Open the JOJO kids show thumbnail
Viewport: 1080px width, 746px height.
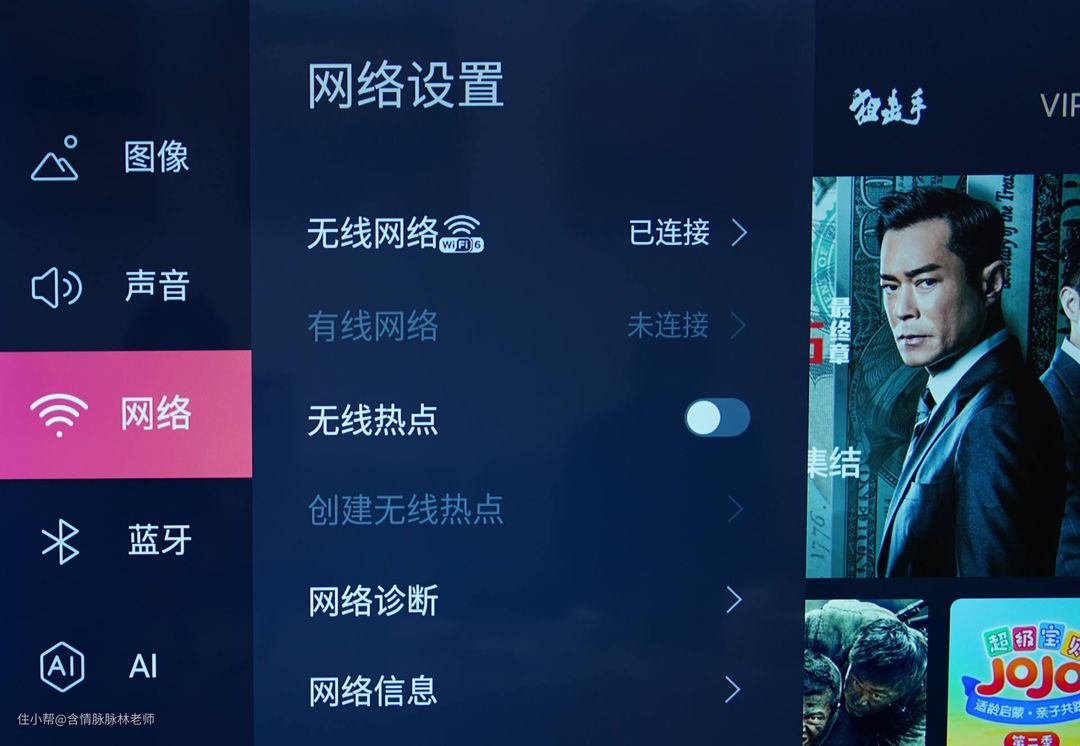pos(1014,672)
